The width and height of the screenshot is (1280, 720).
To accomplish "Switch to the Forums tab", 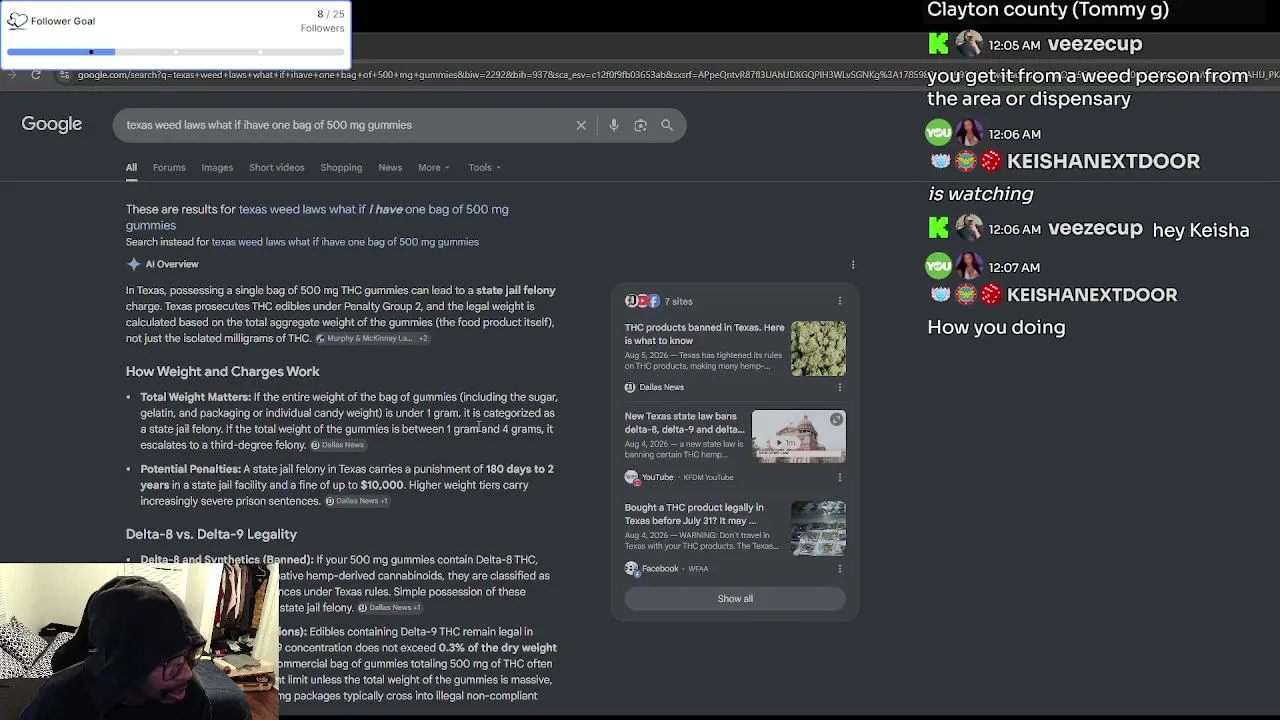I will click(169, 167).
